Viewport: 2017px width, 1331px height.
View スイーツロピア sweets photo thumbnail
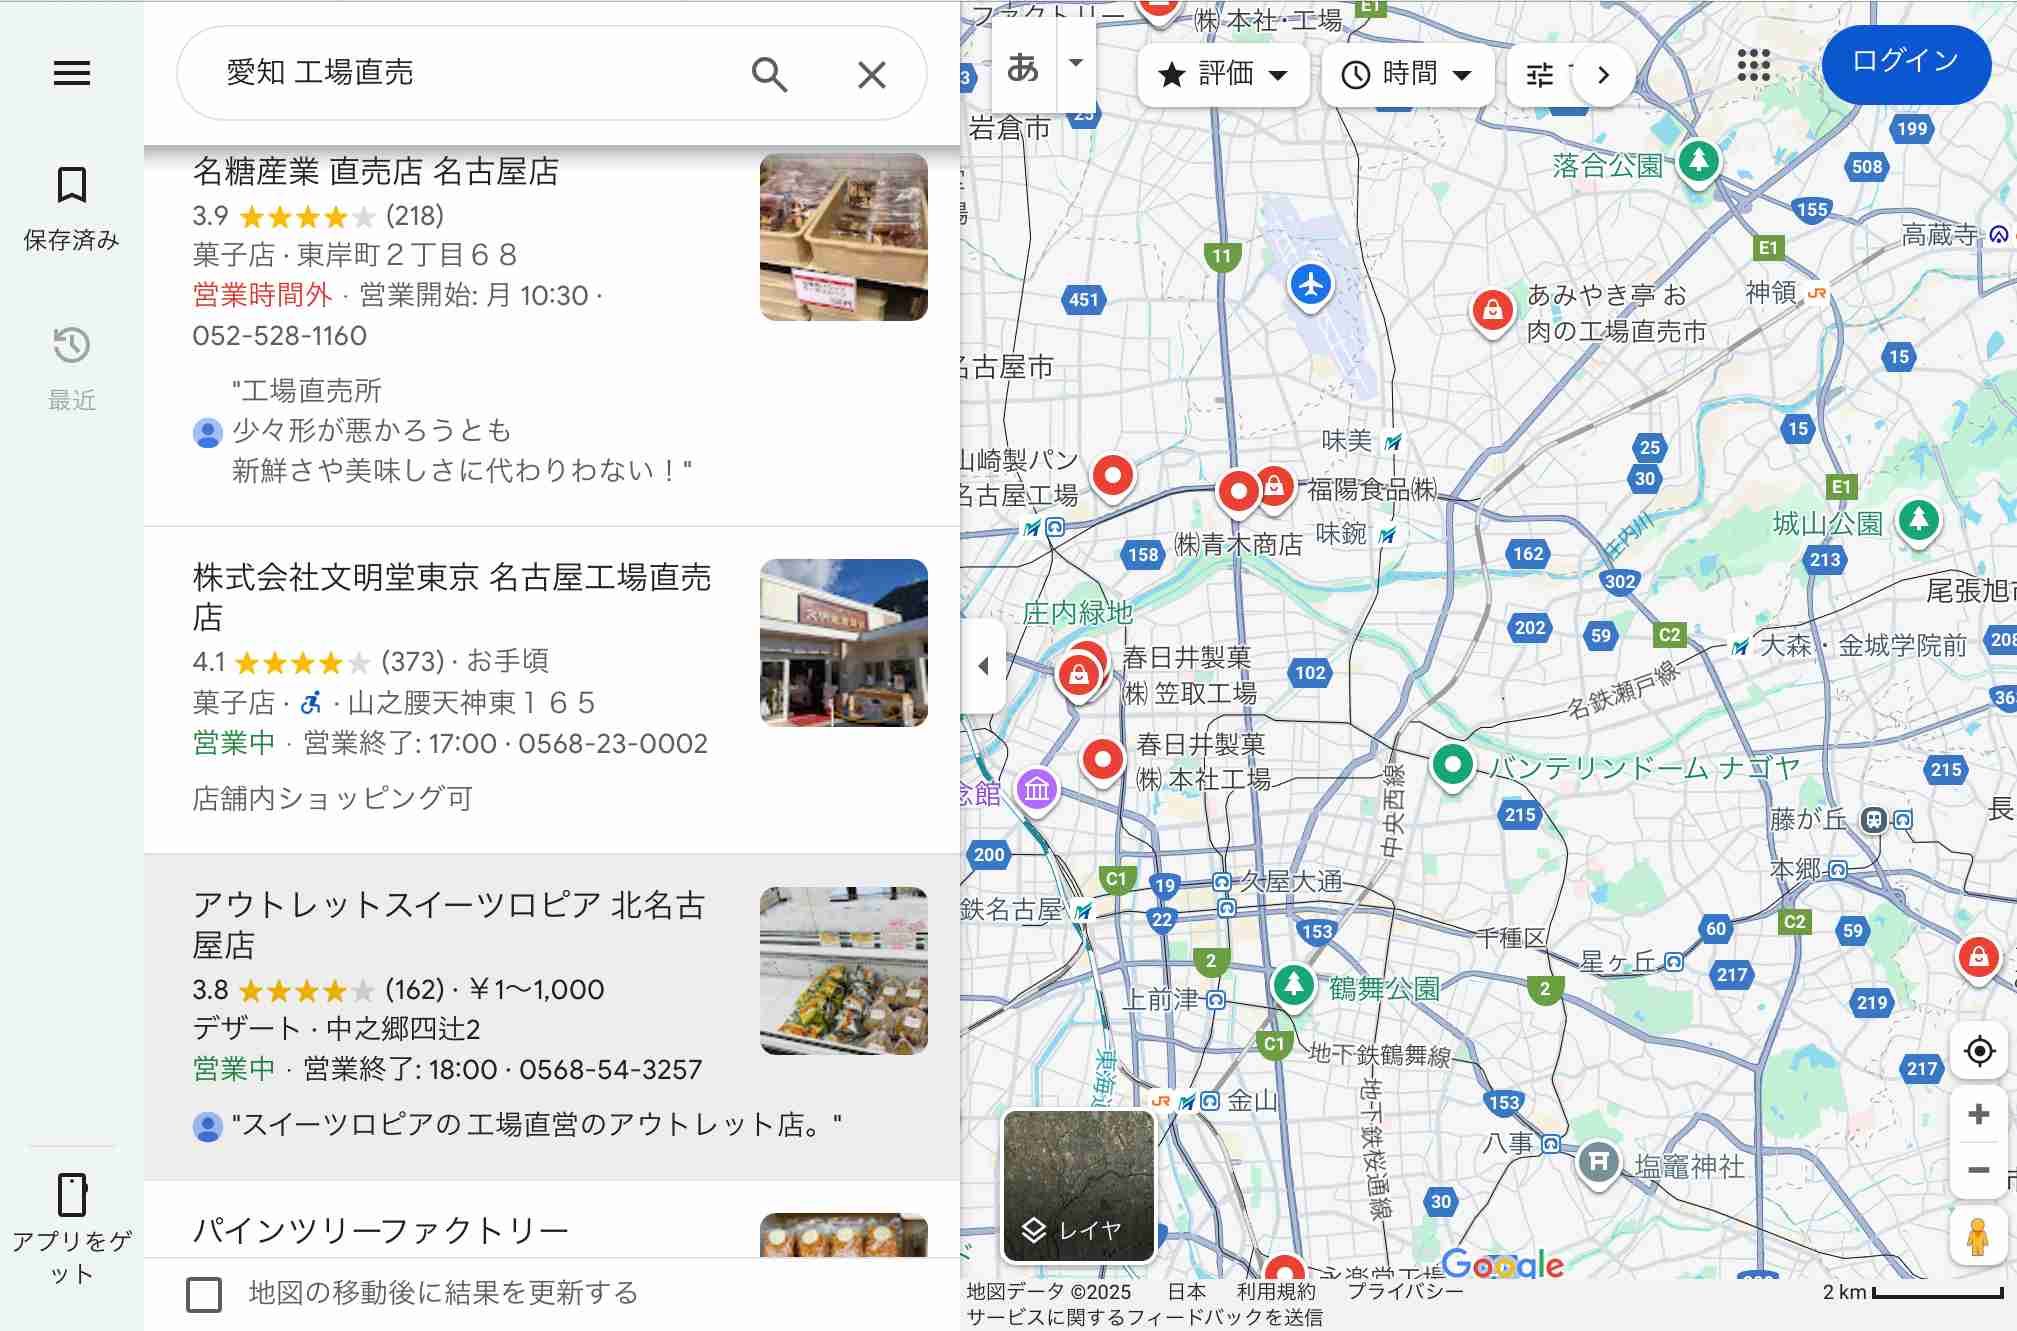point(843,970)
